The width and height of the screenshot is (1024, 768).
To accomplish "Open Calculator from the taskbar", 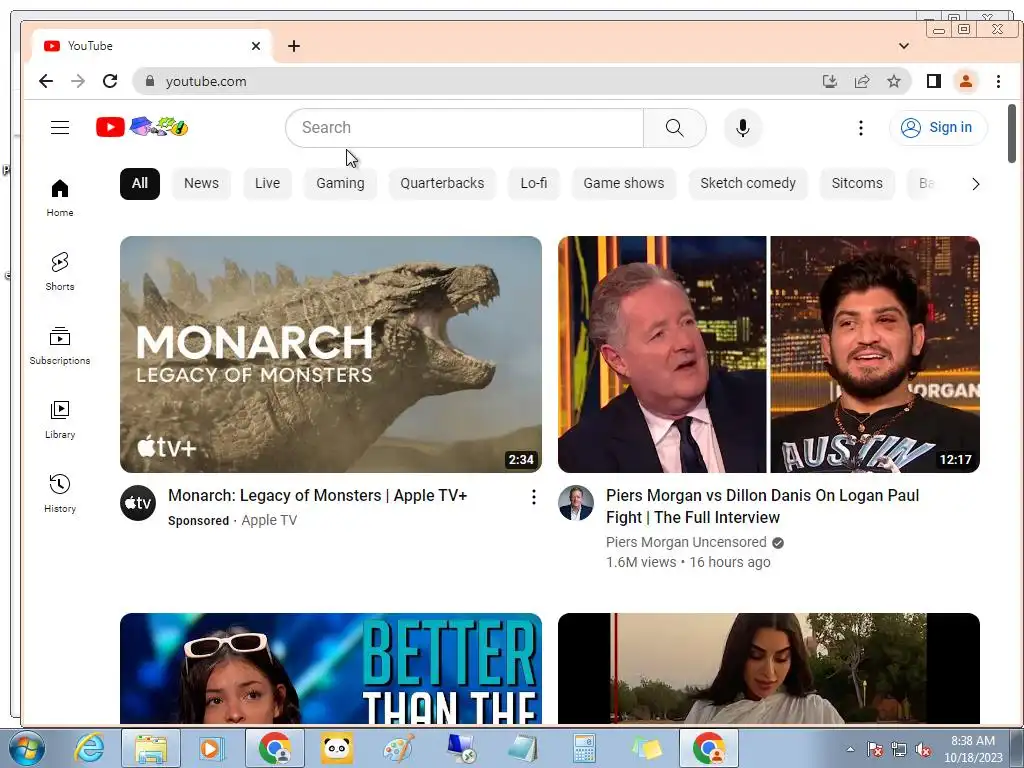I will (584, 748).
